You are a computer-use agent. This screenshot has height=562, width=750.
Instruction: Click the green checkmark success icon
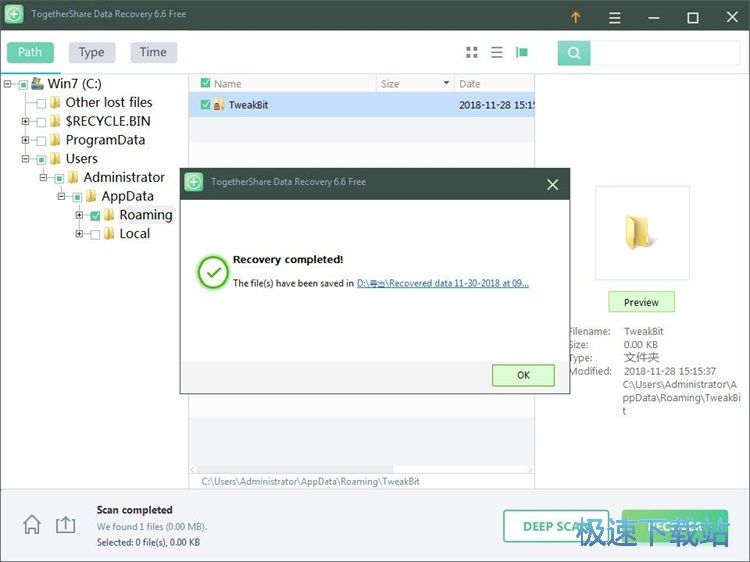(213, 272)
